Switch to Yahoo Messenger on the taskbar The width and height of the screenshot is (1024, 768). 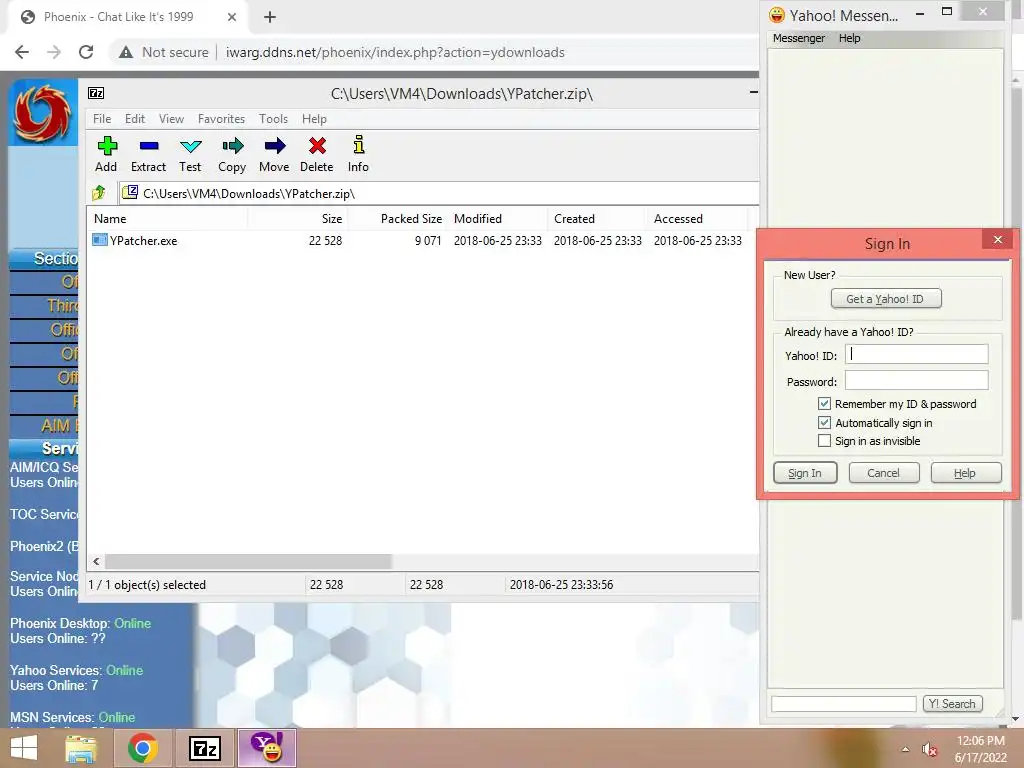[267, 748]
